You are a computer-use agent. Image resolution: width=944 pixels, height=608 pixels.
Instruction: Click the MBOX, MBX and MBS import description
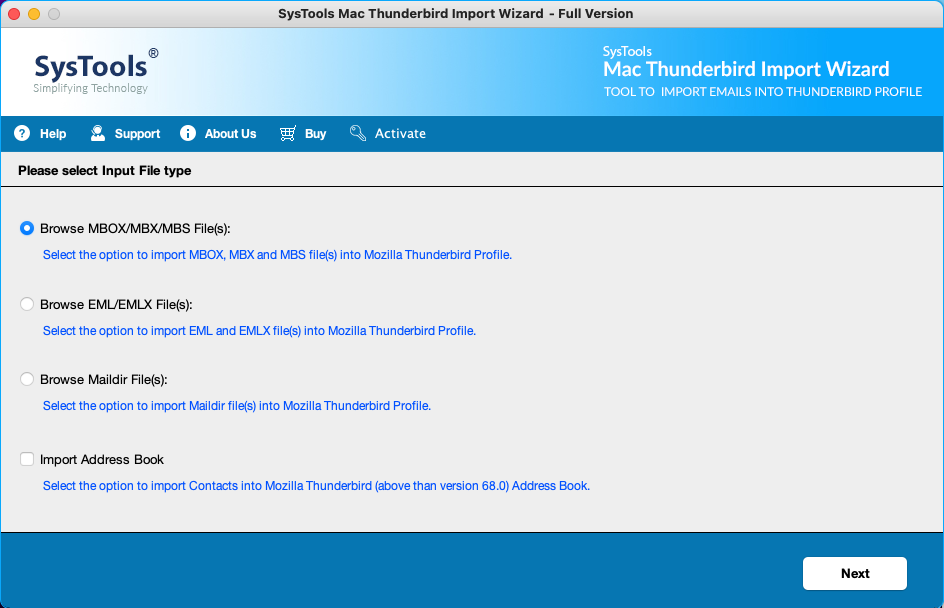[x=277, y=255]
